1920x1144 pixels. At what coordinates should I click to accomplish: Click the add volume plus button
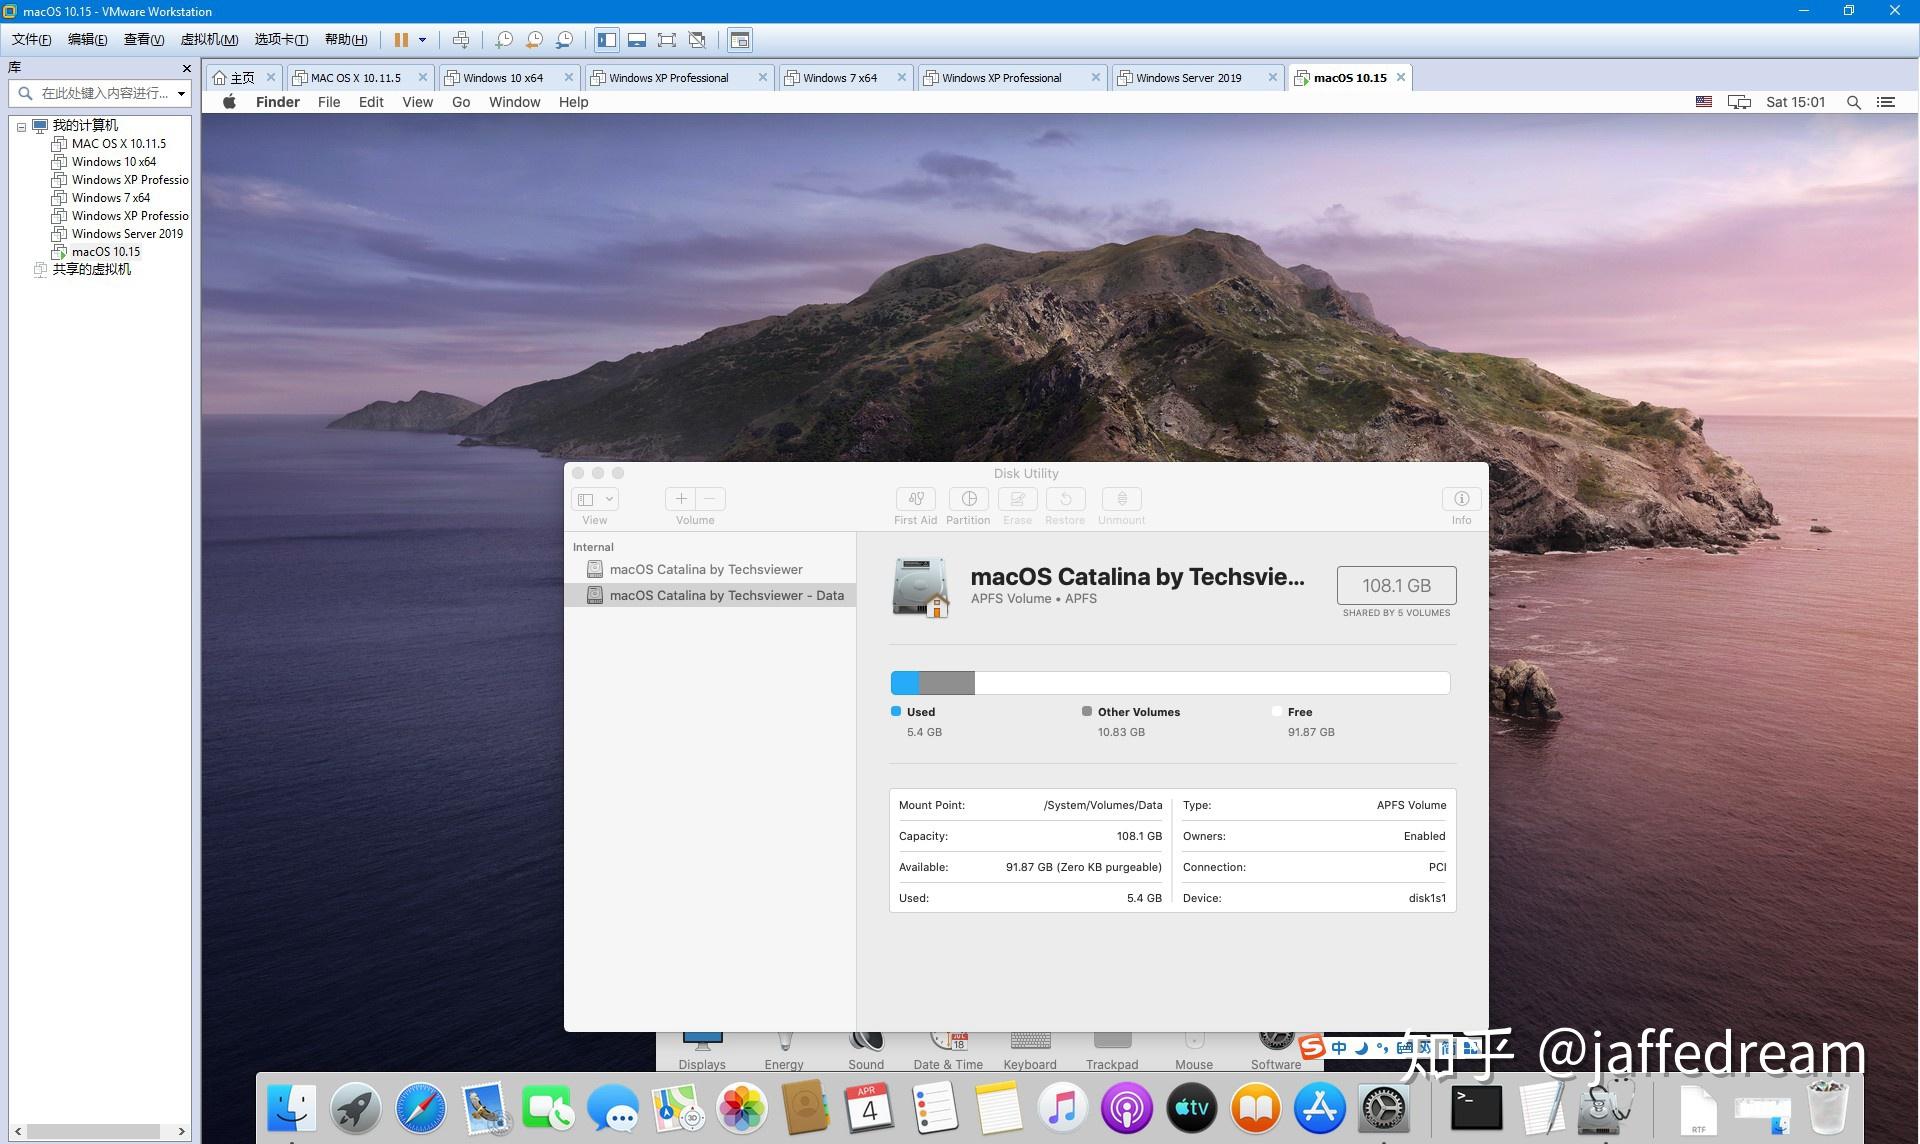pos(681,499)
